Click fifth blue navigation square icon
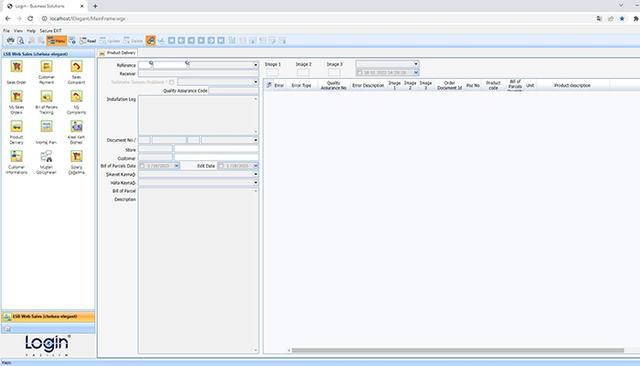The width and height of the screenshot is (640, 366). click(211, 40)
